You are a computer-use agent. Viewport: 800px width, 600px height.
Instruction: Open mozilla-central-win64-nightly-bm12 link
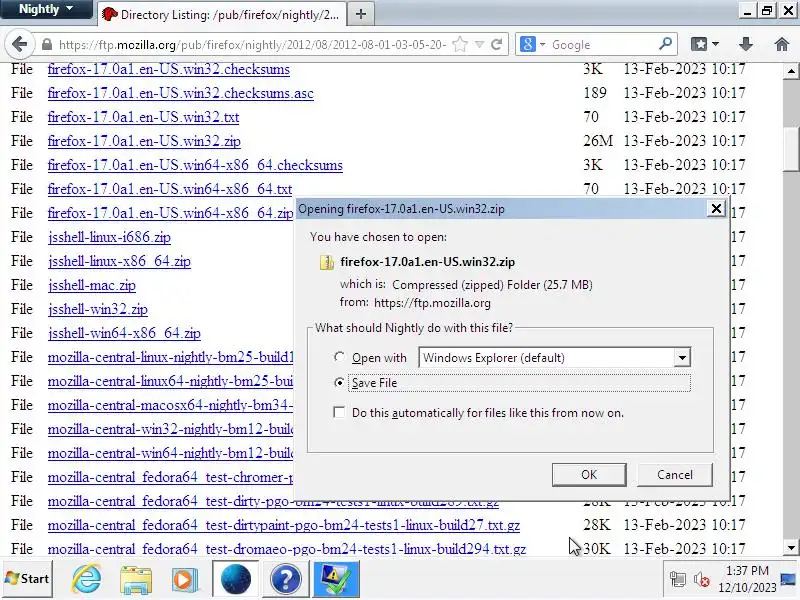(x=171, y=453)
